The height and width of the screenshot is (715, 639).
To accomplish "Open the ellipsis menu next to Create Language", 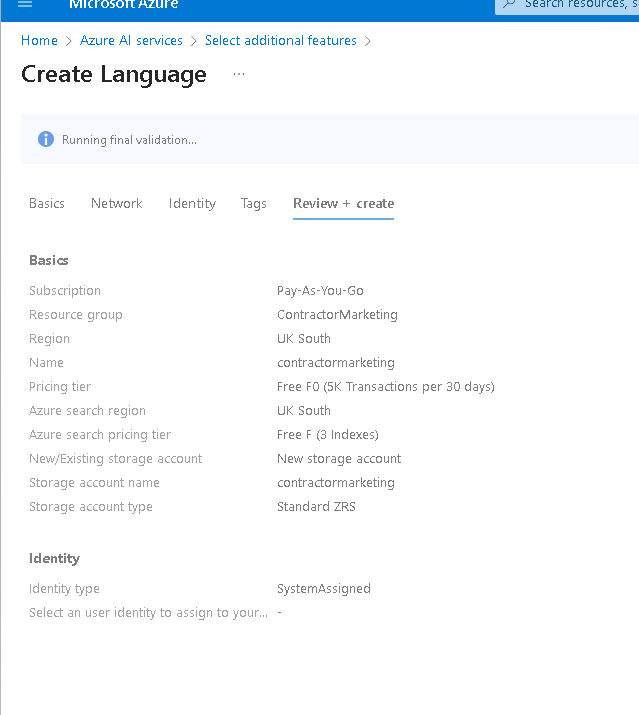I will [239, 74].
